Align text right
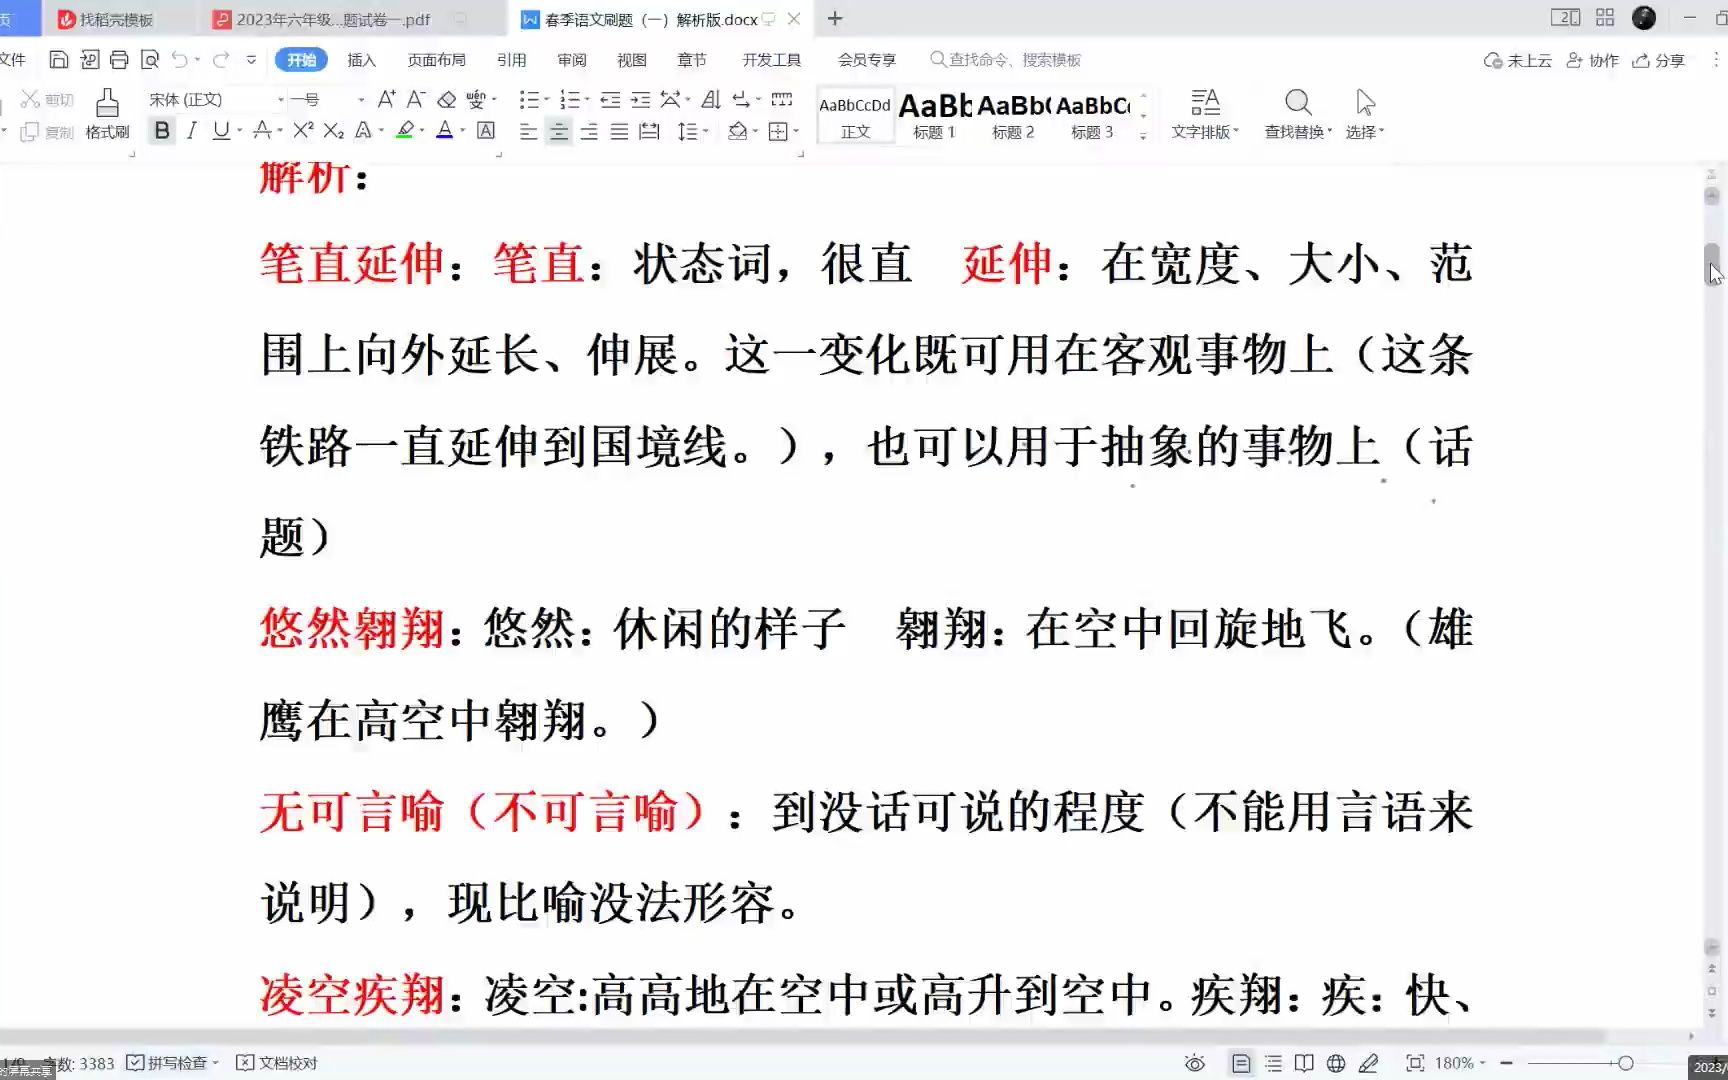Viewport: 1728px width, 1080px height. pyautogui.click(x=589, y=131)
